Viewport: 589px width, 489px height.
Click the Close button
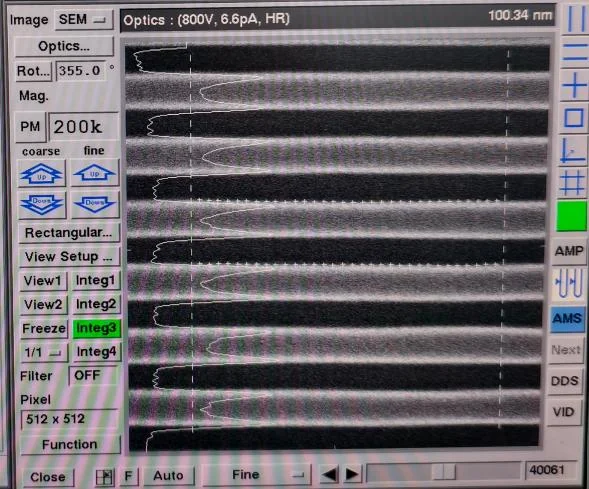[x=48, y=477]
